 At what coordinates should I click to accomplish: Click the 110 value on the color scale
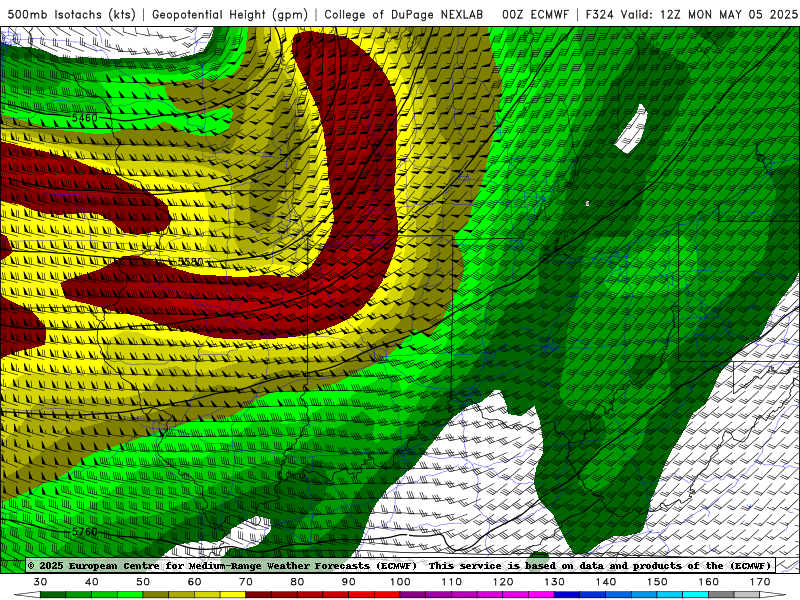[452, 582]
